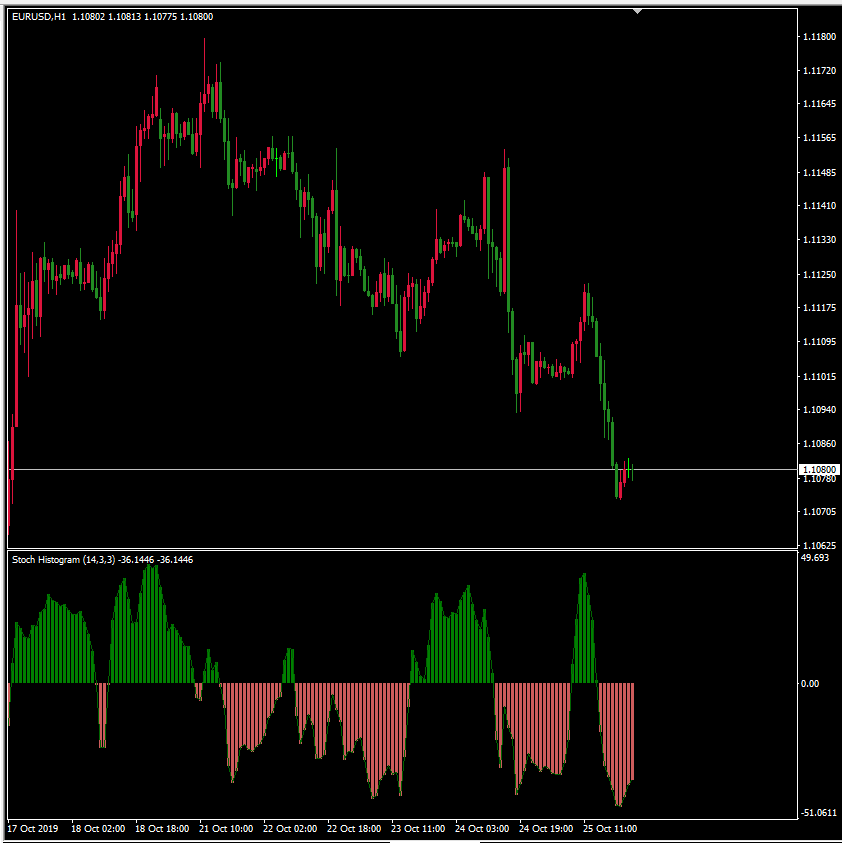Click the divider between chart and indicator window

tap(400, 549)
